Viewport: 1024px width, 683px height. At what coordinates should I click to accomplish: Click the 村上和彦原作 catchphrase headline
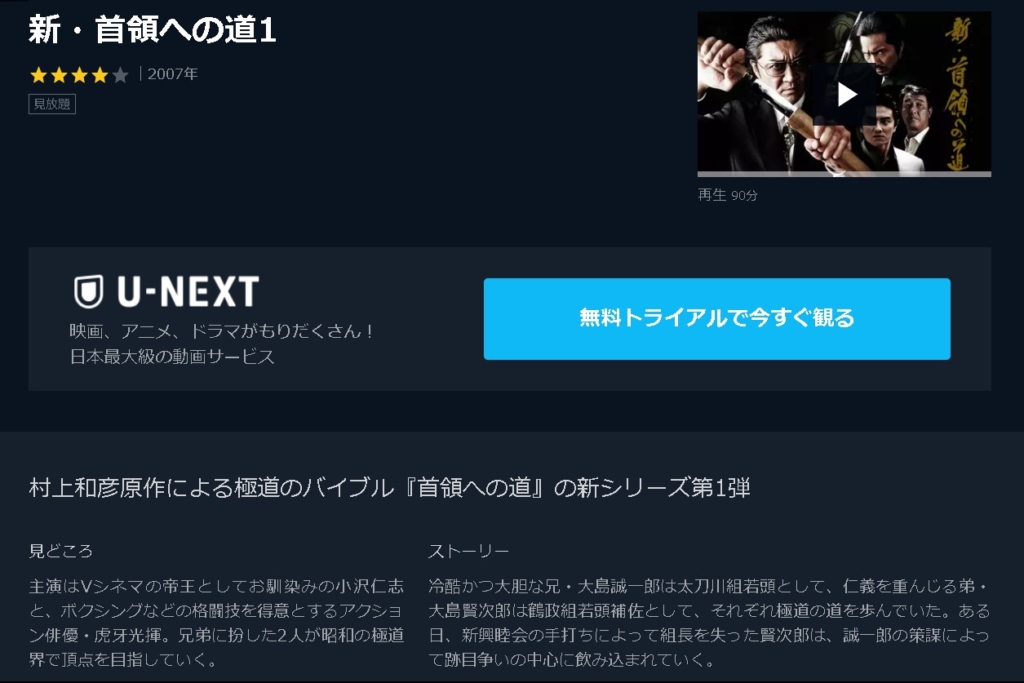click(x=389, y=488)
